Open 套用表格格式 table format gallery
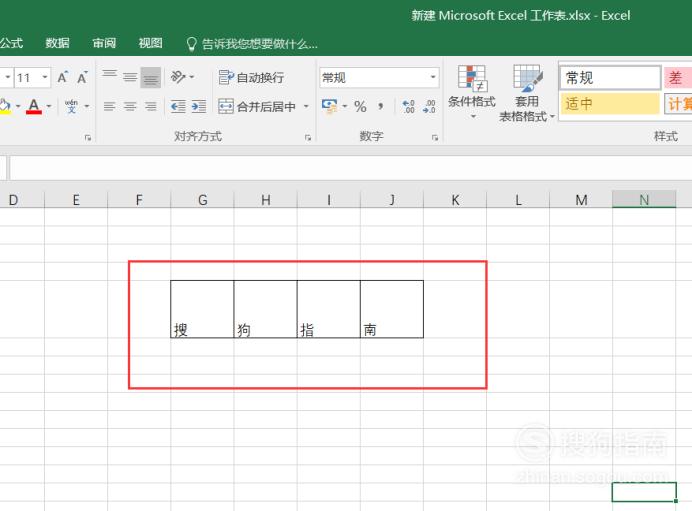 (527, 93)
